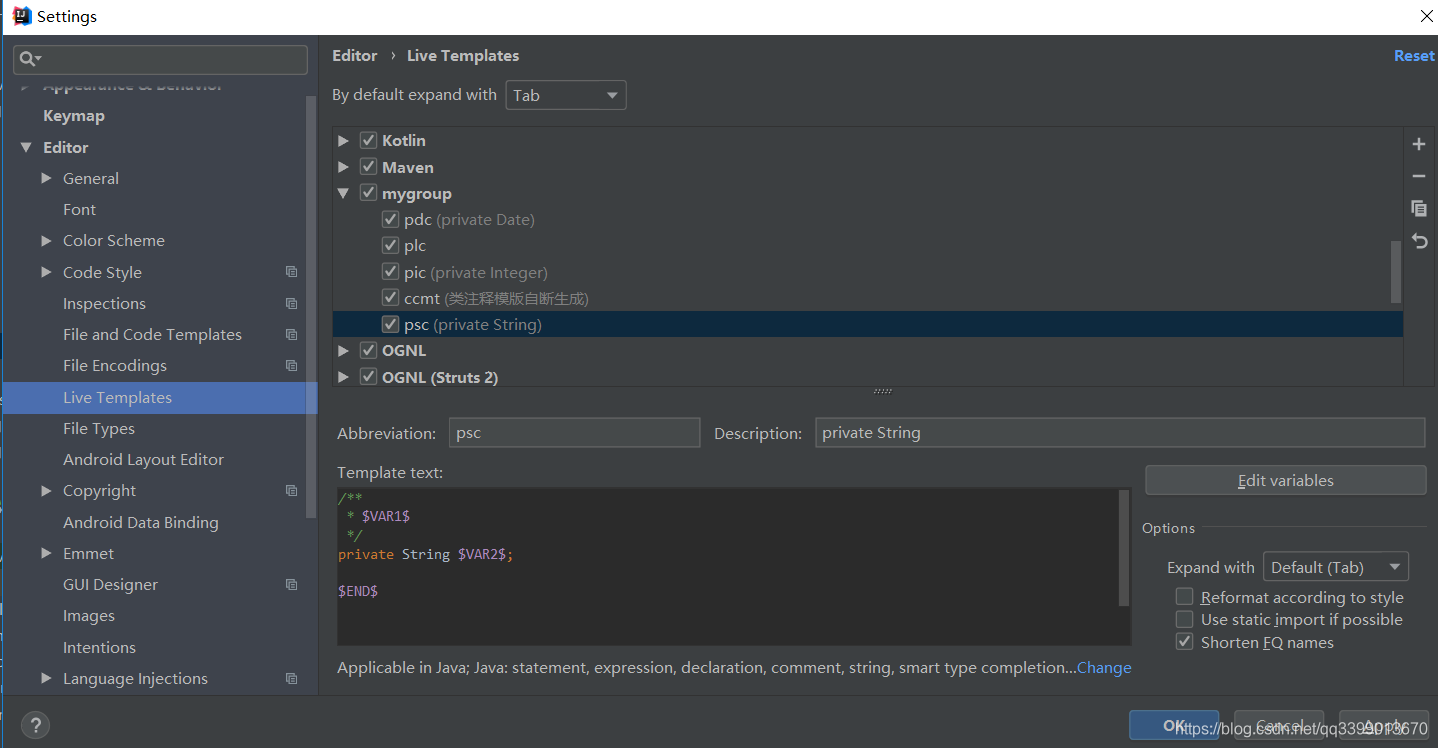Expand the OGNL (Struts 2) group arrow
The width and height of the screenshot is (1438, 748).
343,377
